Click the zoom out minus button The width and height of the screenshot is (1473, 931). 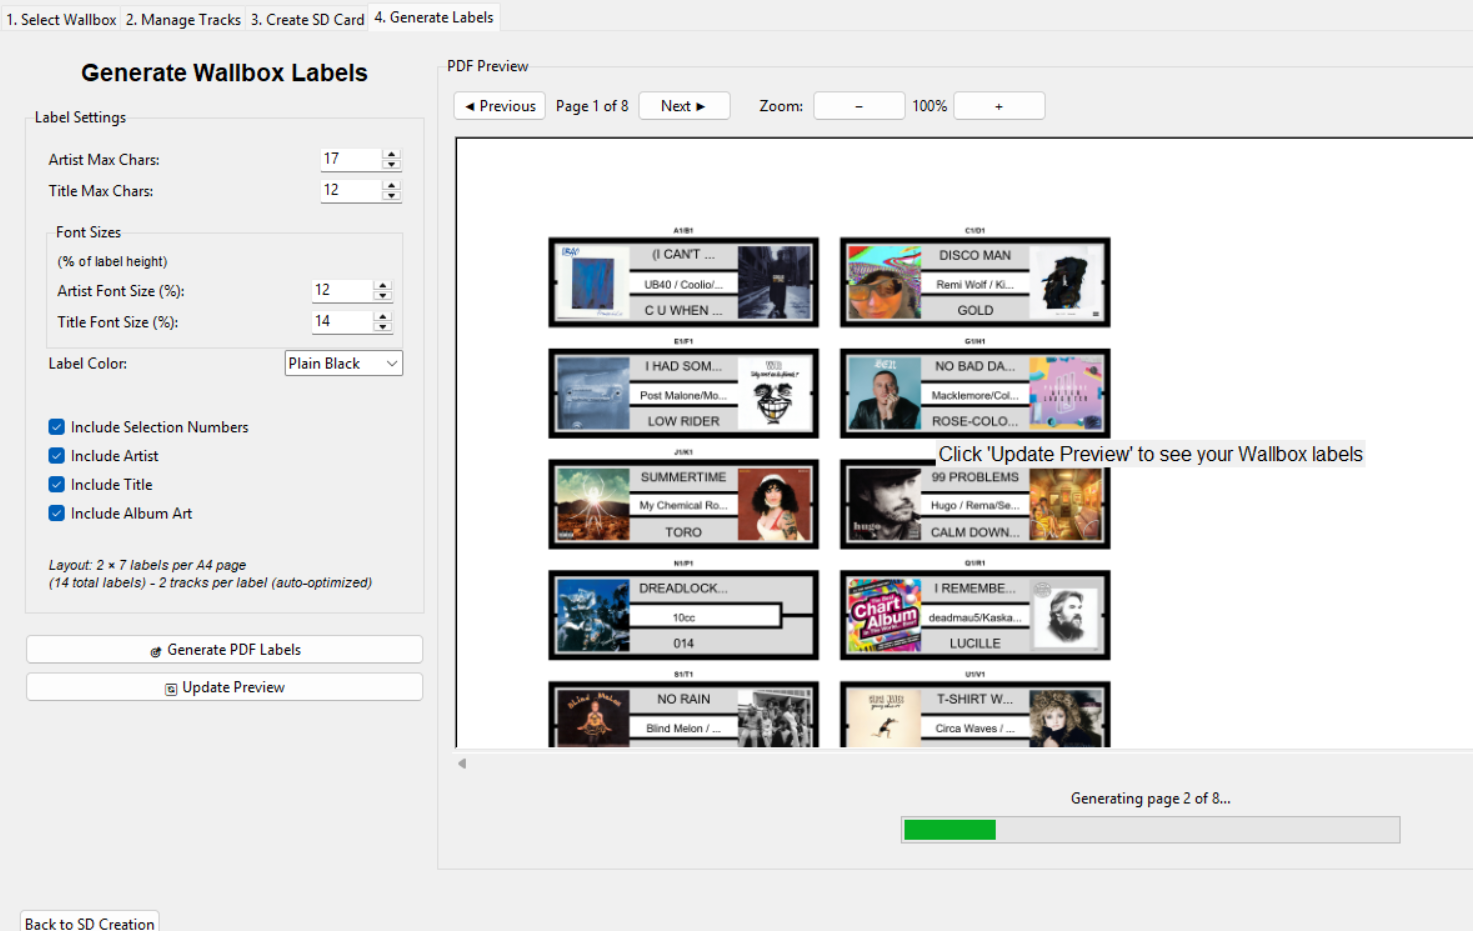(x=858, y=106)
